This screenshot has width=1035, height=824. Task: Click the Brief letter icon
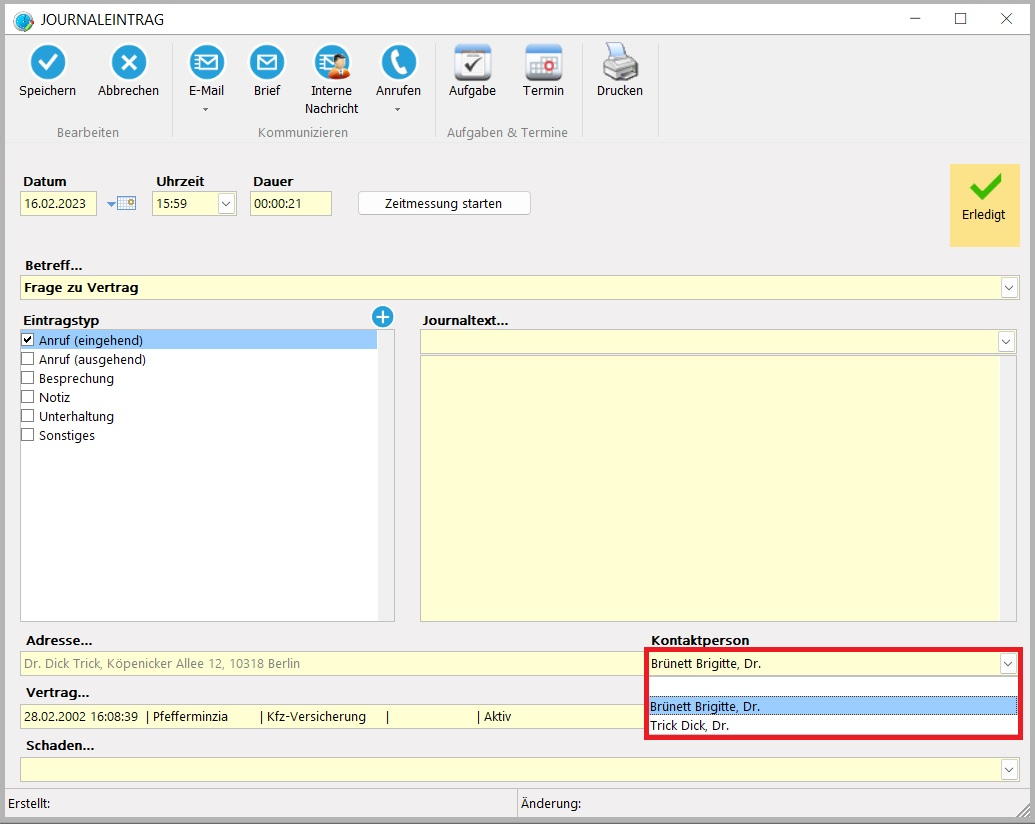pyautogui.click(x=267, y=63)
